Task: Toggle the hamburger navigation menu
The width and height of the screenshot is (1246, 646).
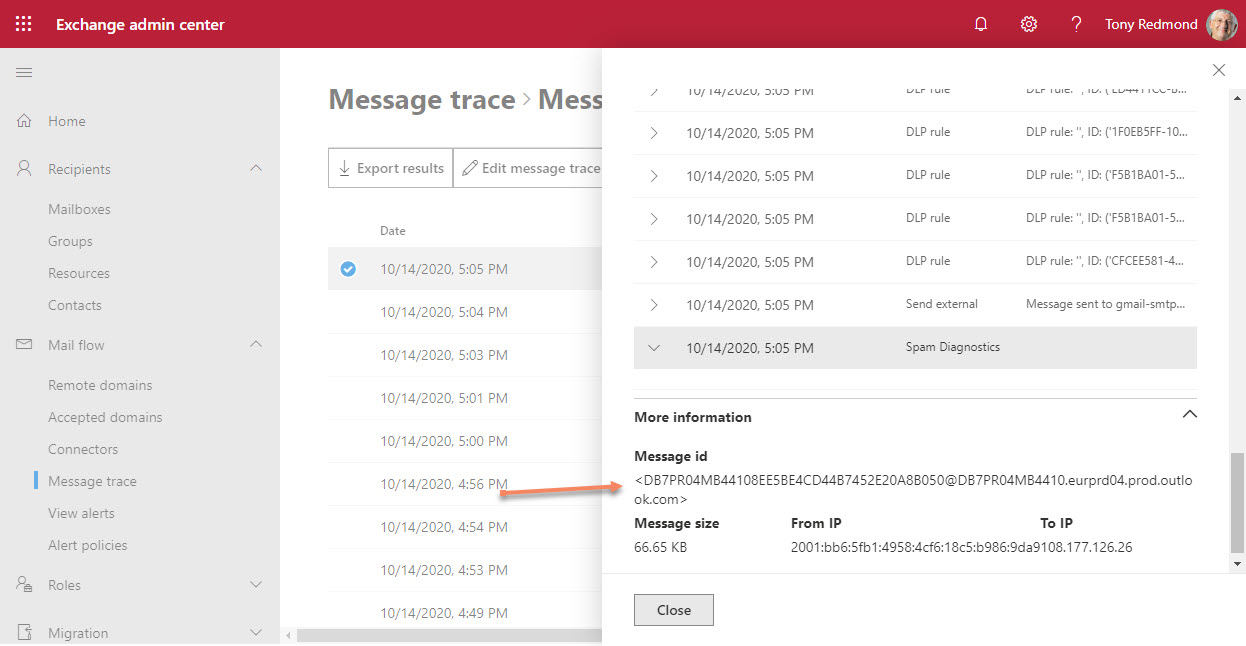Action: [24, 72]
